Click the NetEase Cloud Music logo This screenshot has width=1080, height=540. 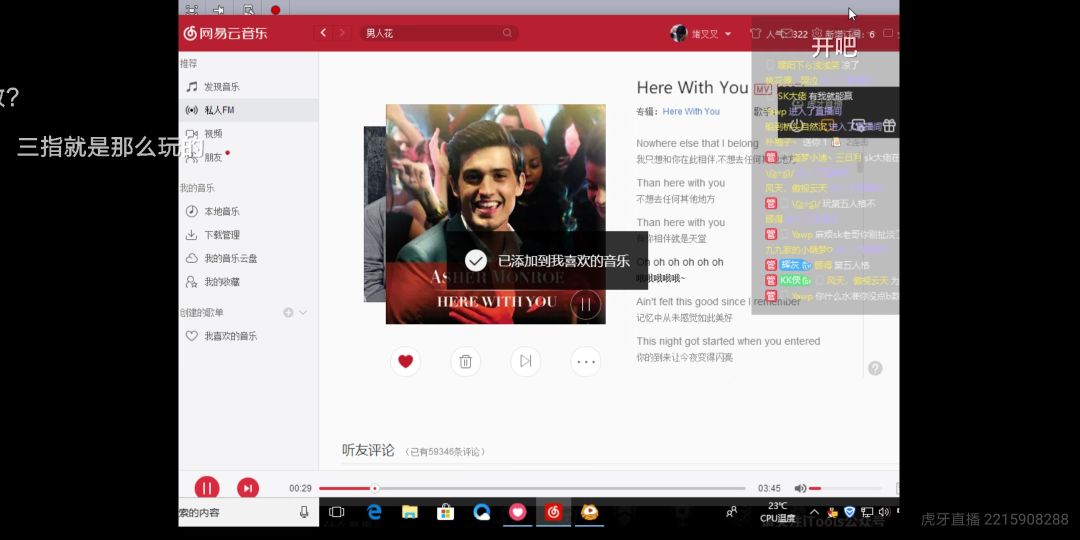coord(225,33)
